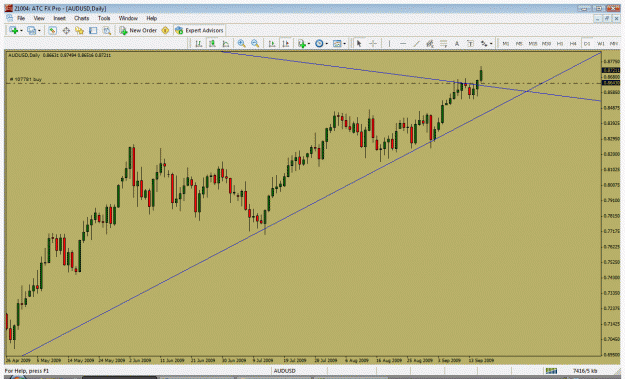Open the Insert menu

click(59, 18)
